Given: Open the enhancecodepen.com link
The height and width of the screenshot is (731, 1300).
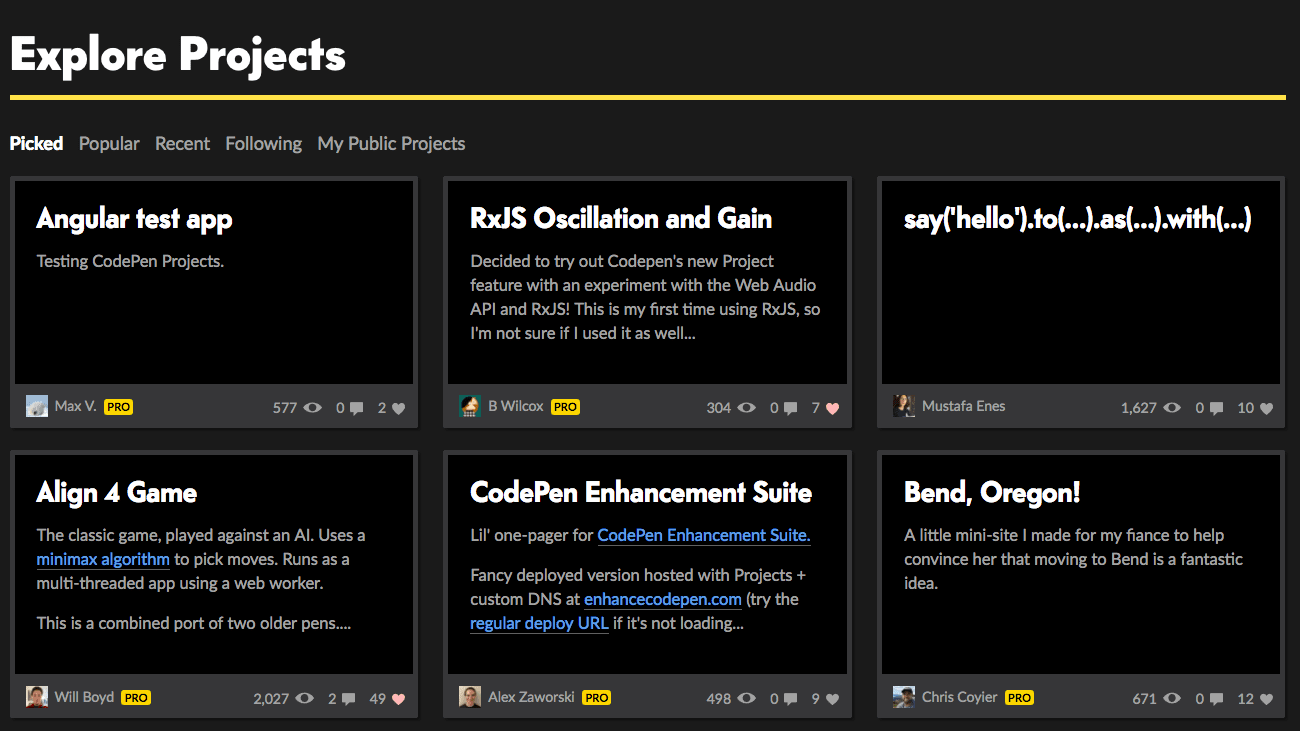Looking at the screenshot, I should pos(662,599).
